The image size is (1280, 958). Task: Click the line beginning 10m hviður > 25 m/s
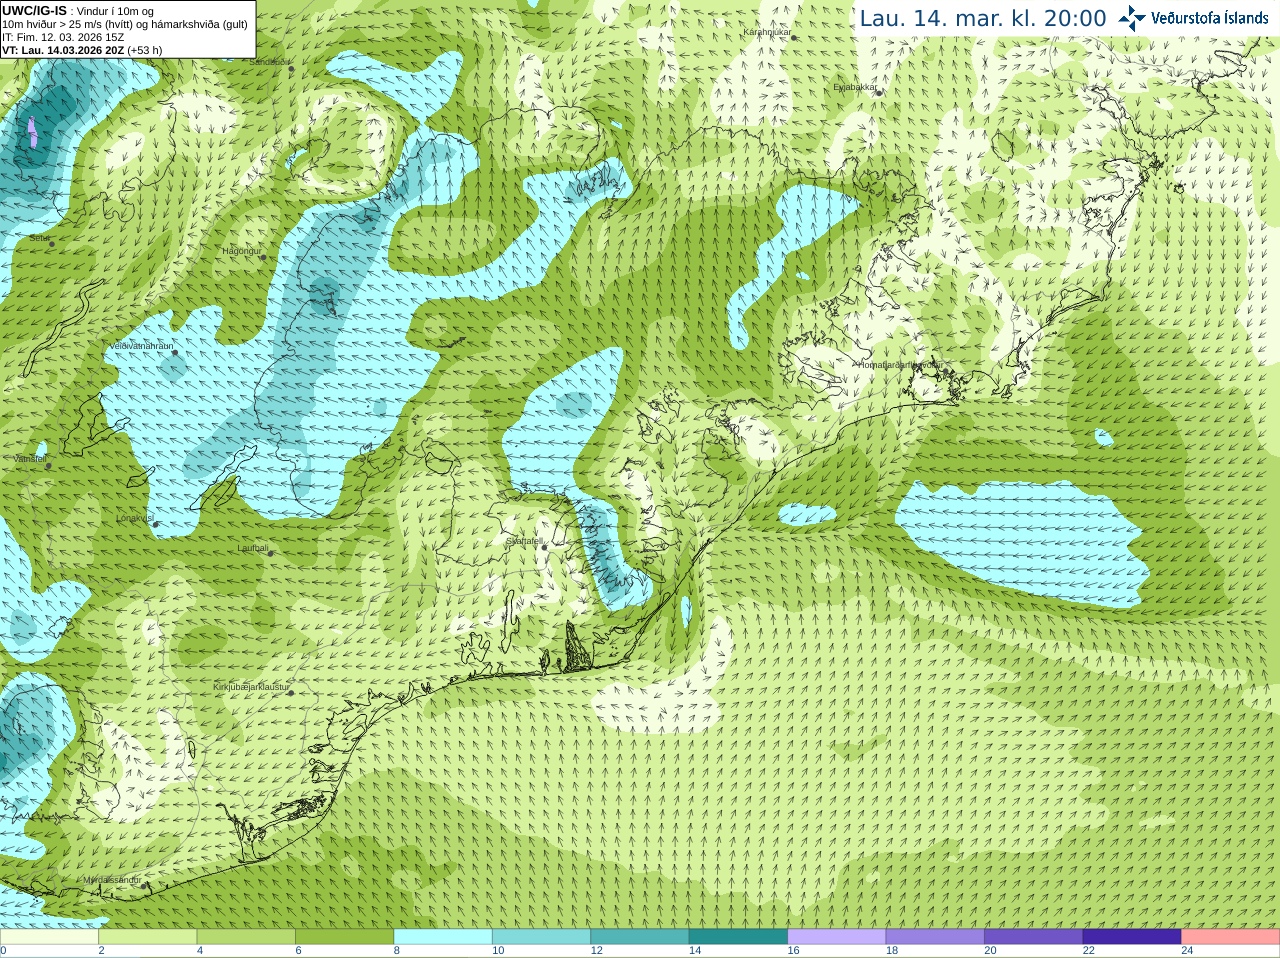point(125,24)
